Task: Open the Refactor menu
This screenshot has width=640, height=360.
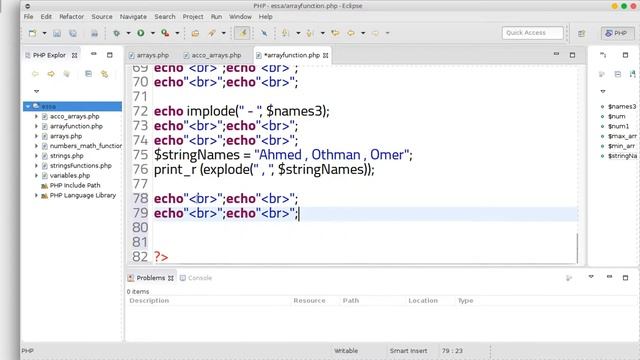Action: [x=72, y=17]
